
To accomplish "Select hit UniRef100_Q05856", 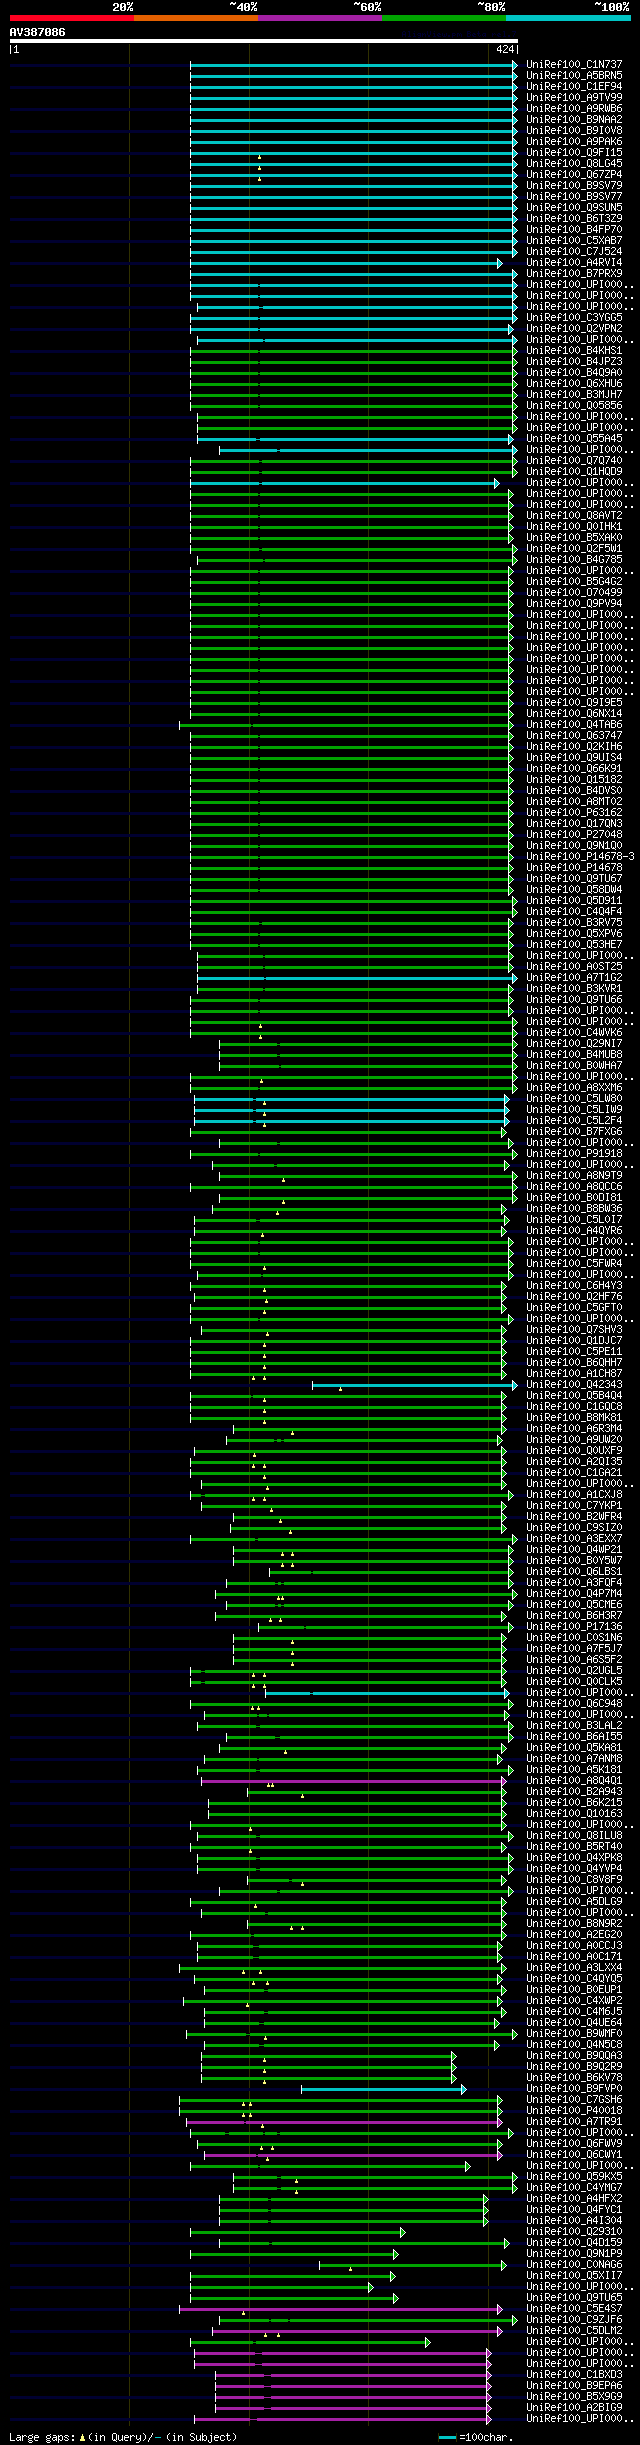I will click(x=574, y=406).
